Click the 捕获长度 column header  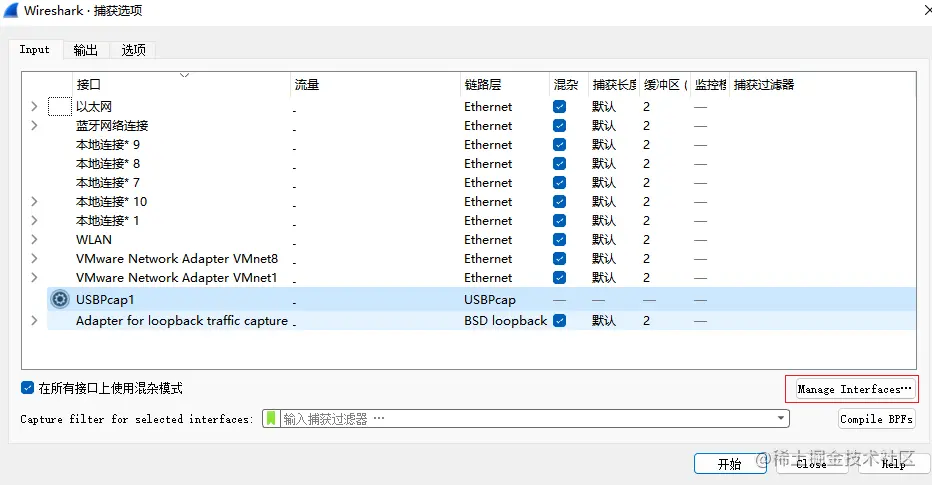[x=614, y=84]
